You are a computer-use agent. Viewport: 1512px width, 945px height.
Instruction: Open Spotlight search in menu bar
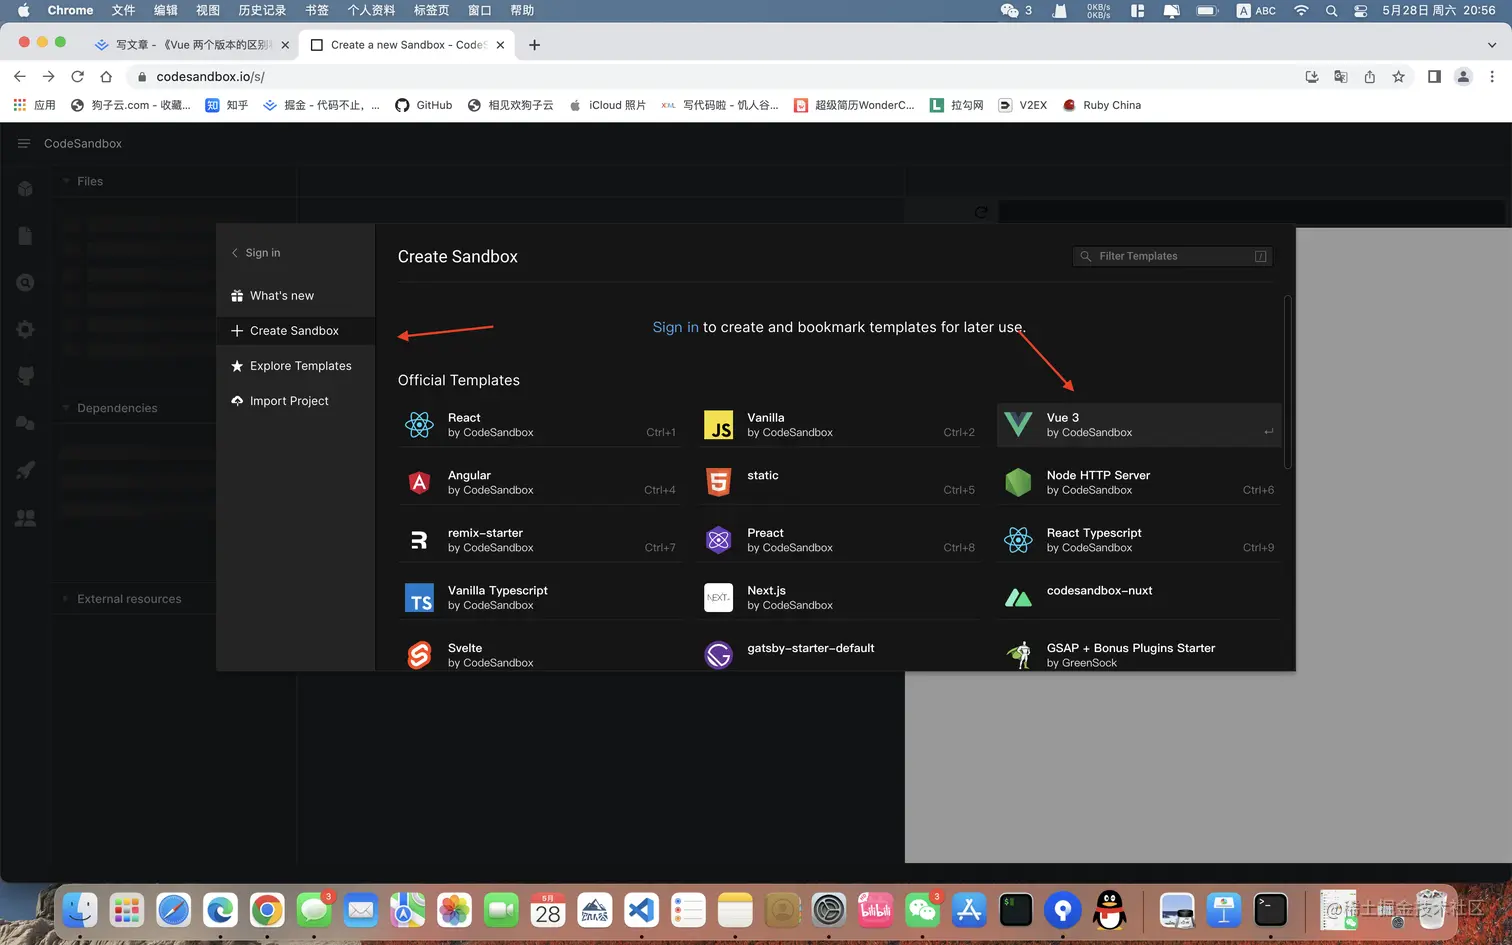point(1331,10)
